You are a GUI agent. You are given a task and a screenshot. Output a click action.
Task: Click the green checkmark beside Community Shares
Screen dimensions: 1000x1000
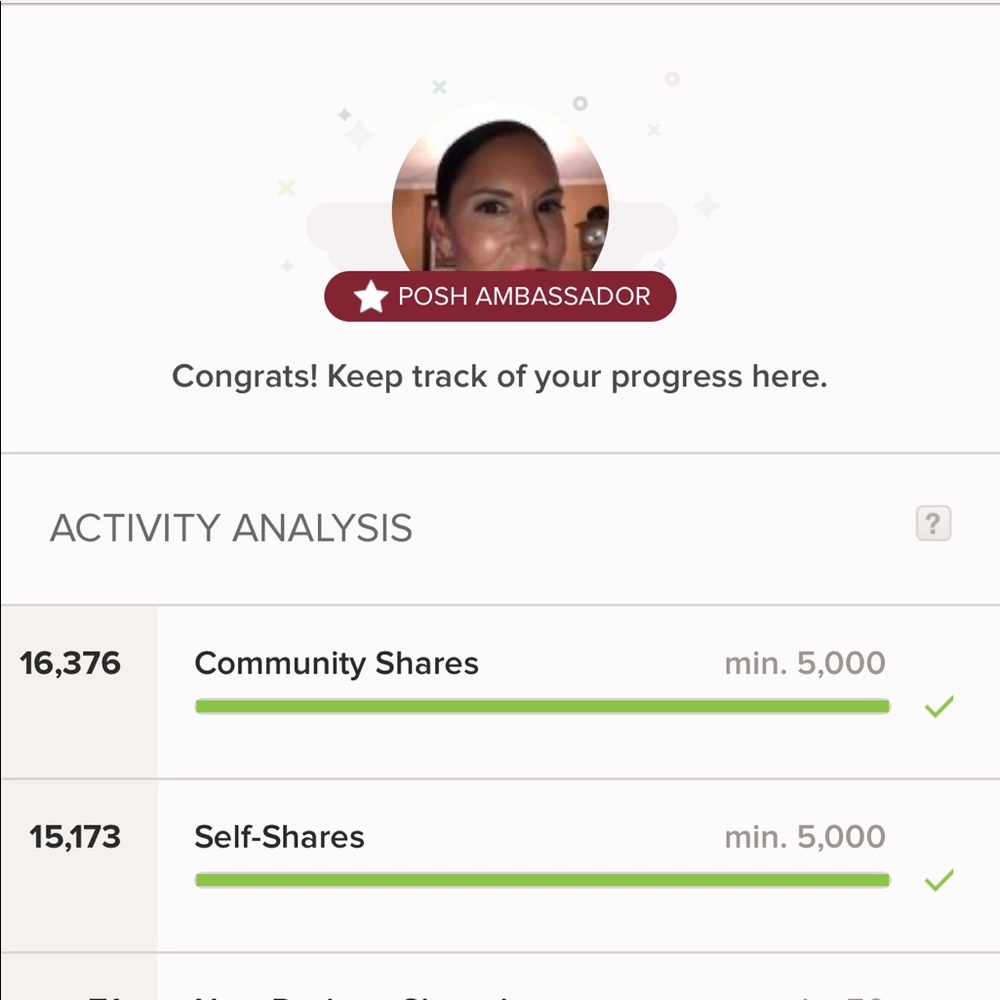[938, 708]
